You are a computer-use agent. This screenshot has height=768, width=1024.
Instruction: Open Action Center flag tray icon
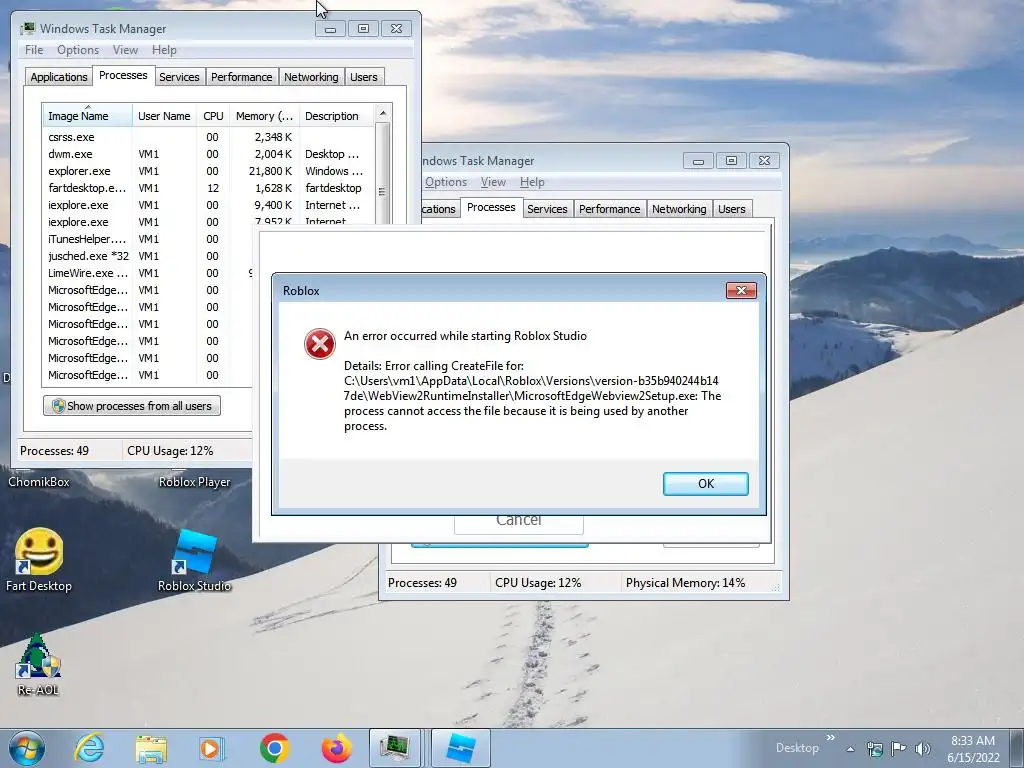point(899,749)
